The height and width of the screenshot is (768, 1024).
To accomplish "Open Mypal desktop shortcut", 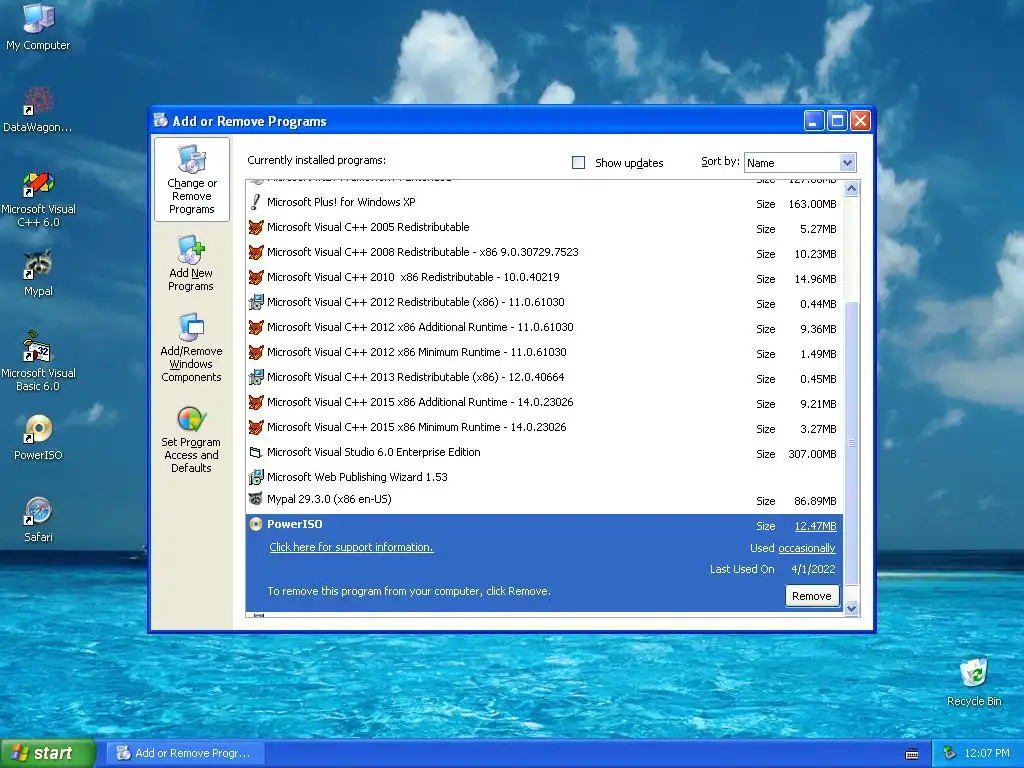I will (38, 272).
